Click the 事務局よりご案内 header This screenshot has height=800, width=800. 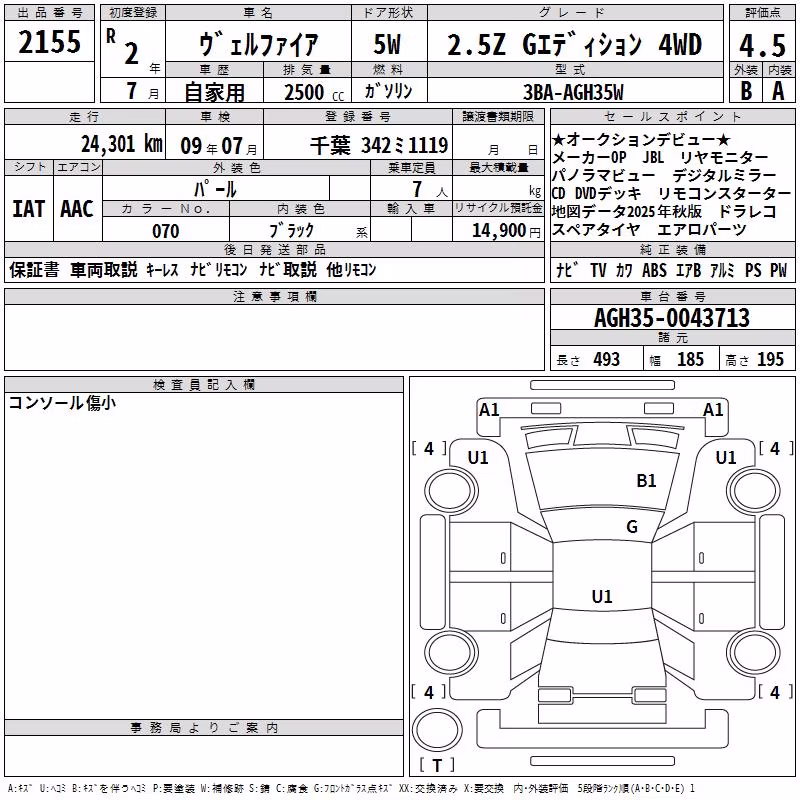click(204, 728)
